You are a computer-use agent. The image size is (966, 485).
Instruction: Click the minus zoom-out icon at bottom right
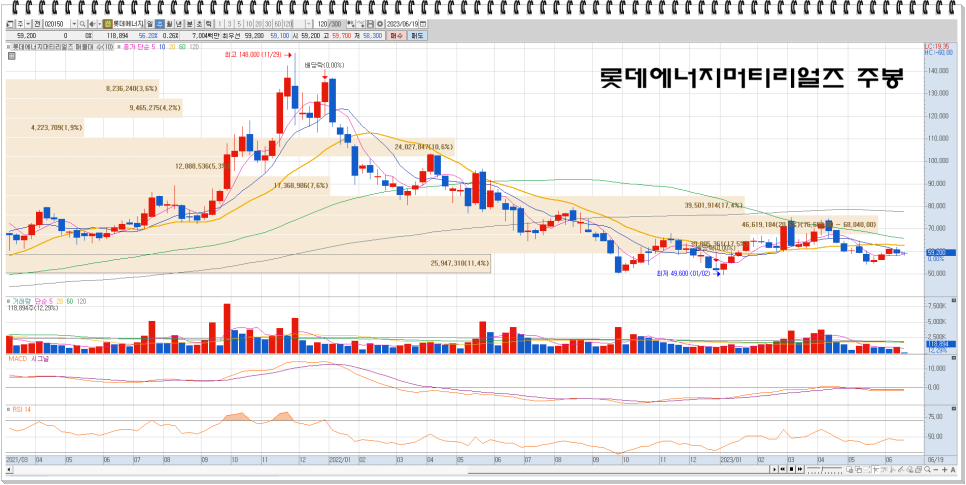936,469
